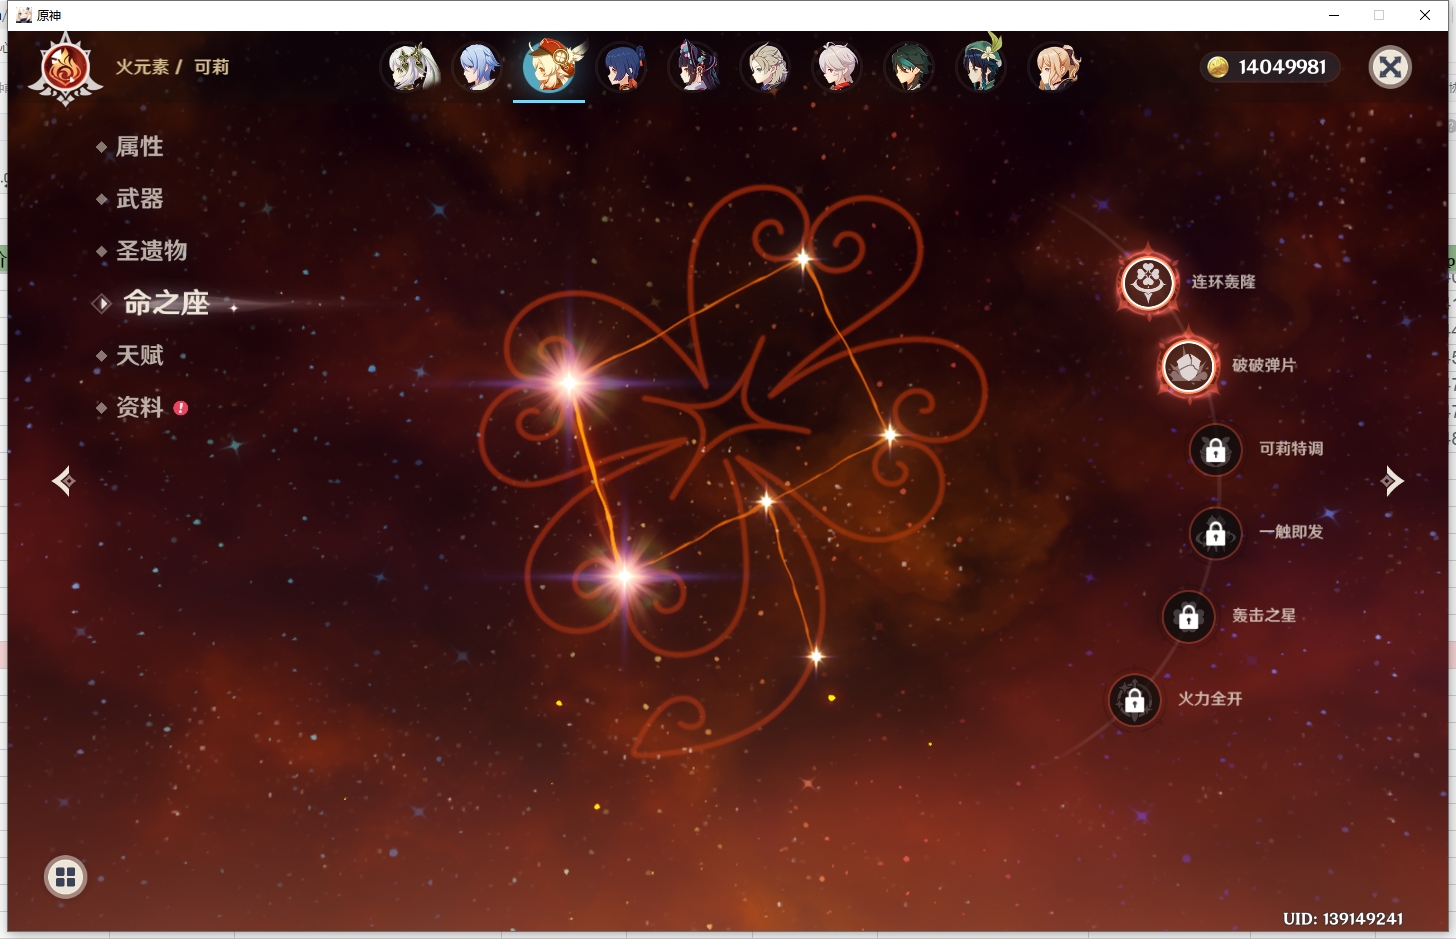This screenshot has width=1456, height=939.
Task: Click the 火力全开 label text
Action: [x=1210, y=699]
